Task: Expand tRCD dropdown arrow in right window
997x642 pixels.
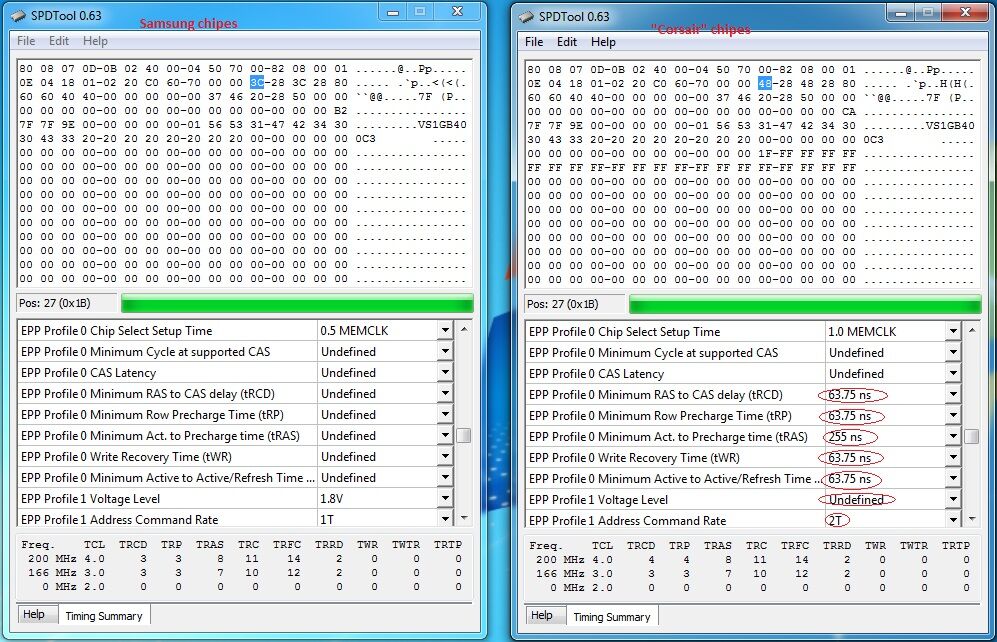Action: pyautogui.click(x=953, y=394)
